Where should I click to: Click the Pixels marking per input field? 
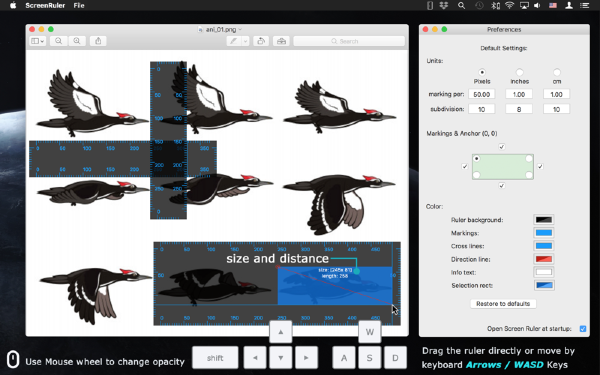coord(481,94)
